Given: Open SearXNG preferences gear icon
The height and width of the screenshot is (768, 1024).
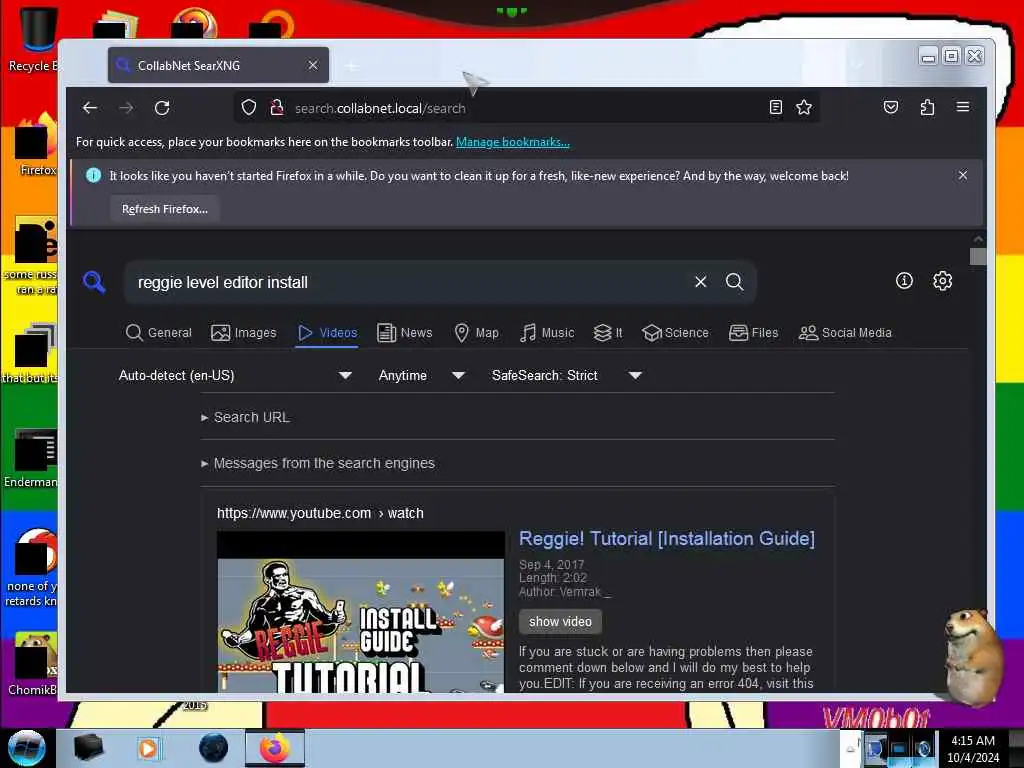Looking at the screenshot, I should pyautogui.click(x=942, y=281).
